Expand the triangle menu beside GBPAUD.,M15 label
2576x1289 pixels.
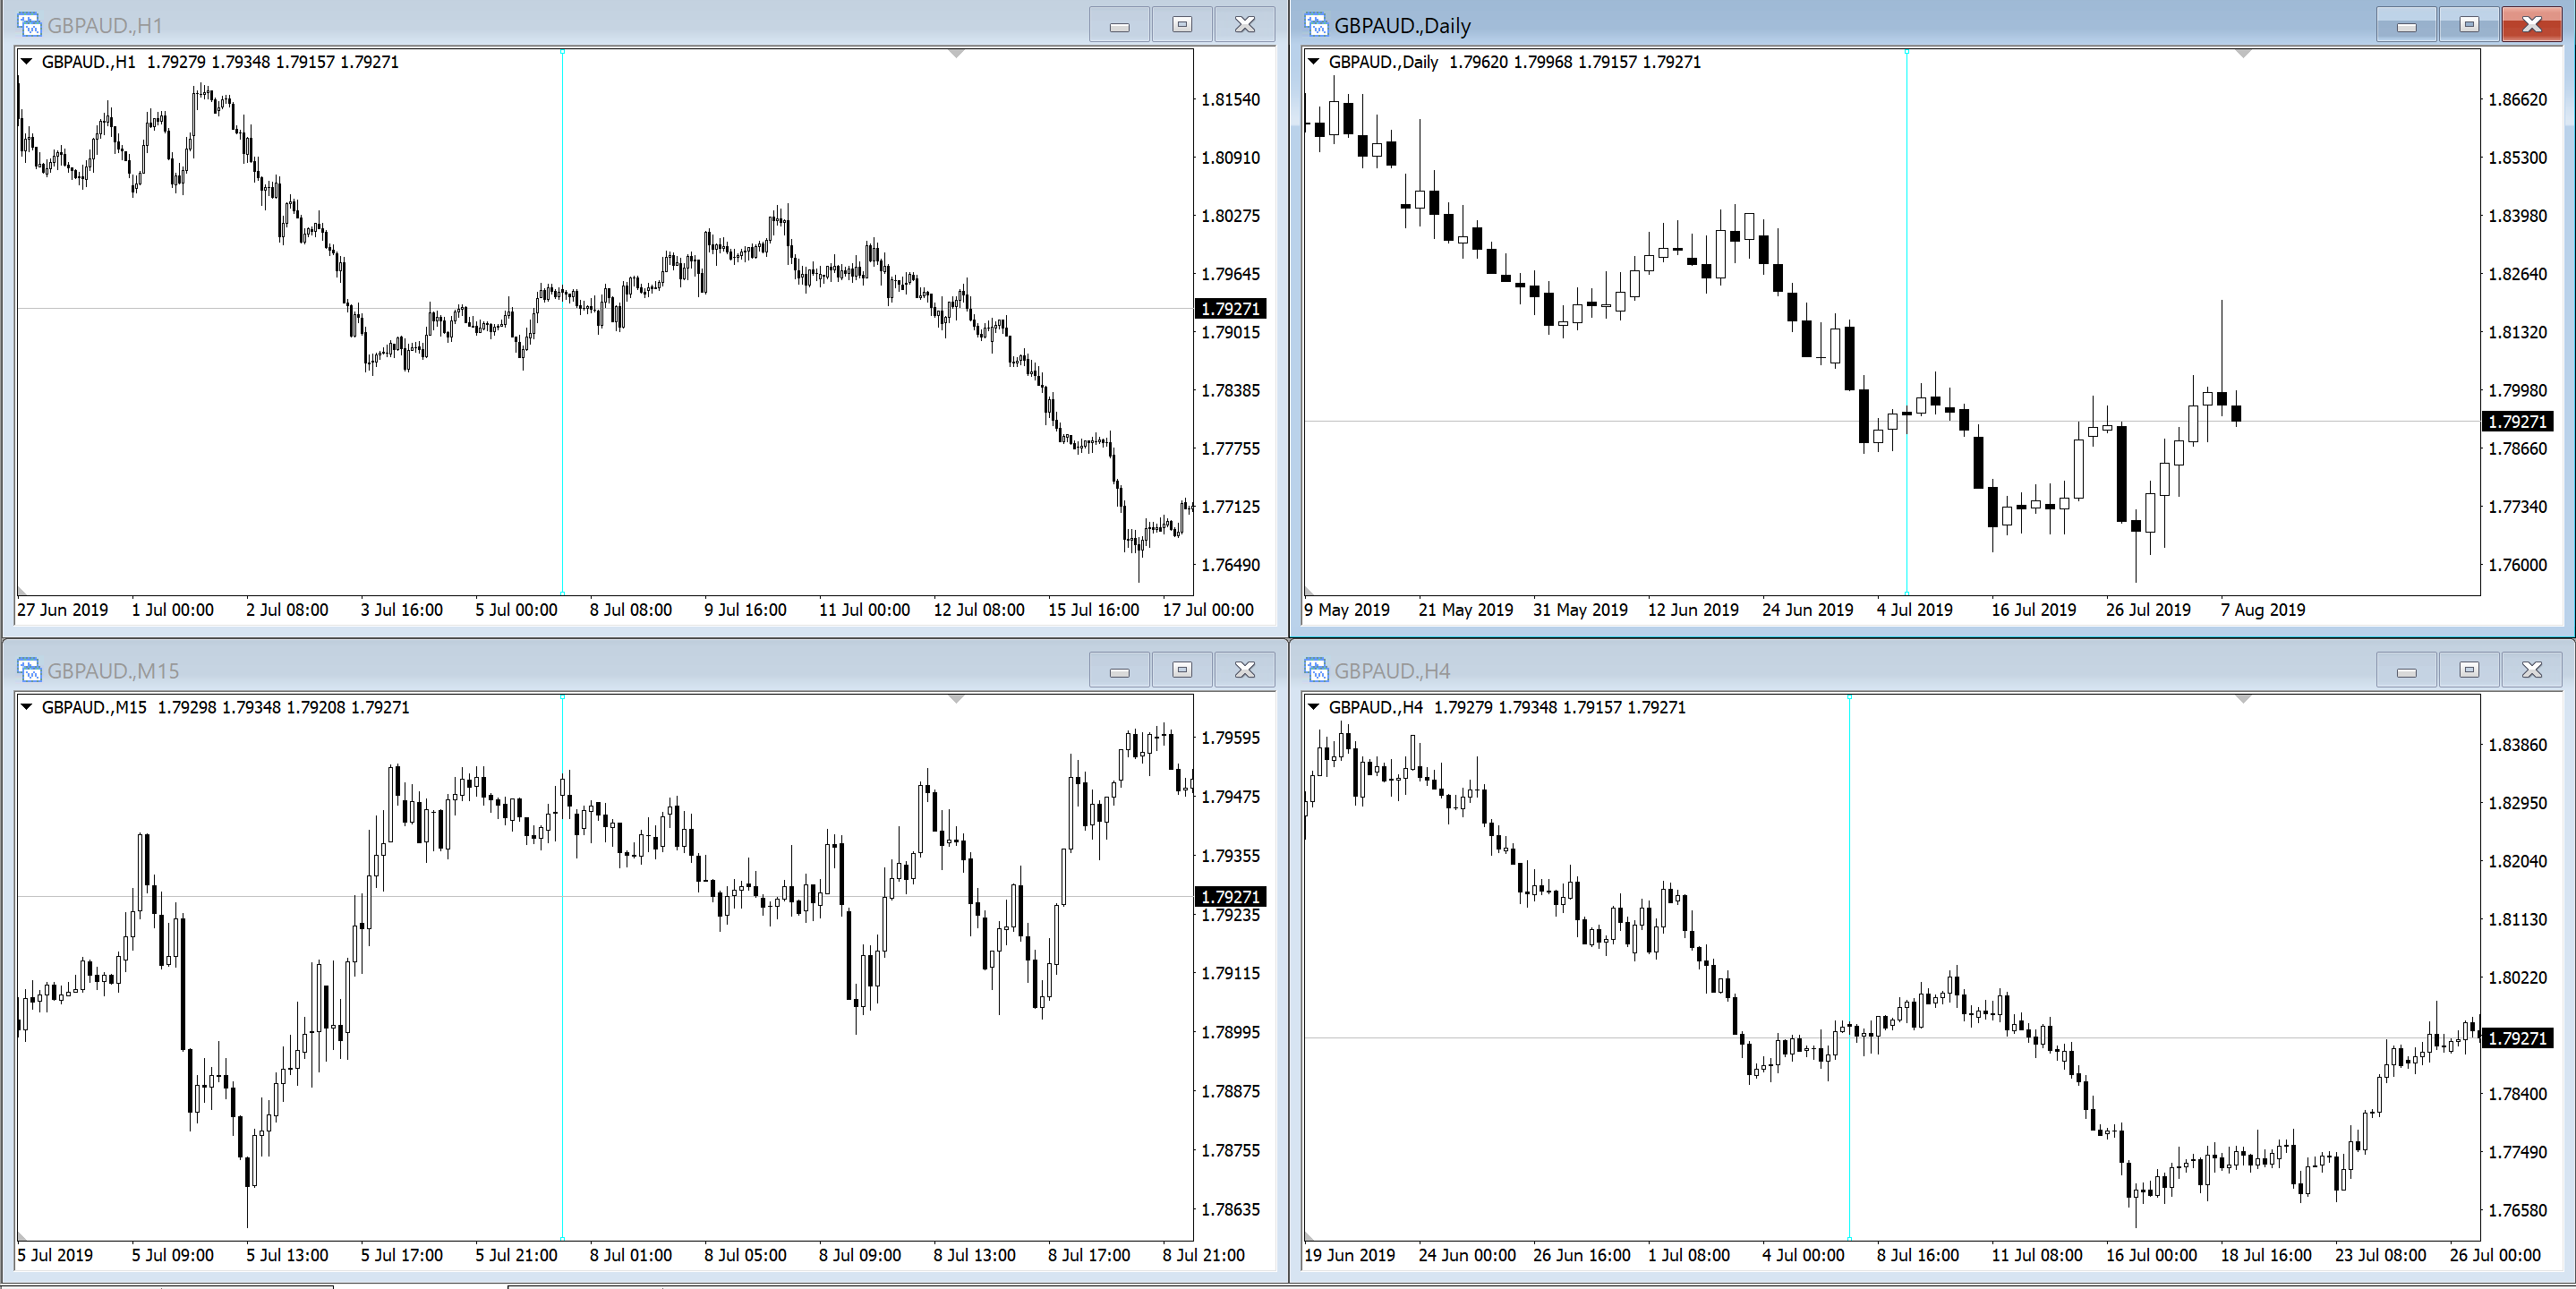click(x=27, y=707)
